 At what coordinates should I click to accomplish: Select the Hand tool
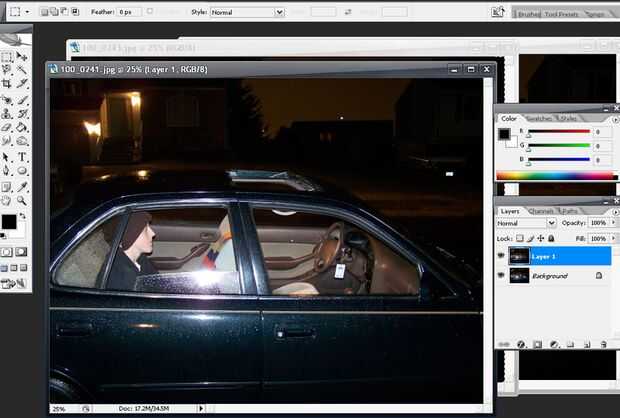point(6,200)
